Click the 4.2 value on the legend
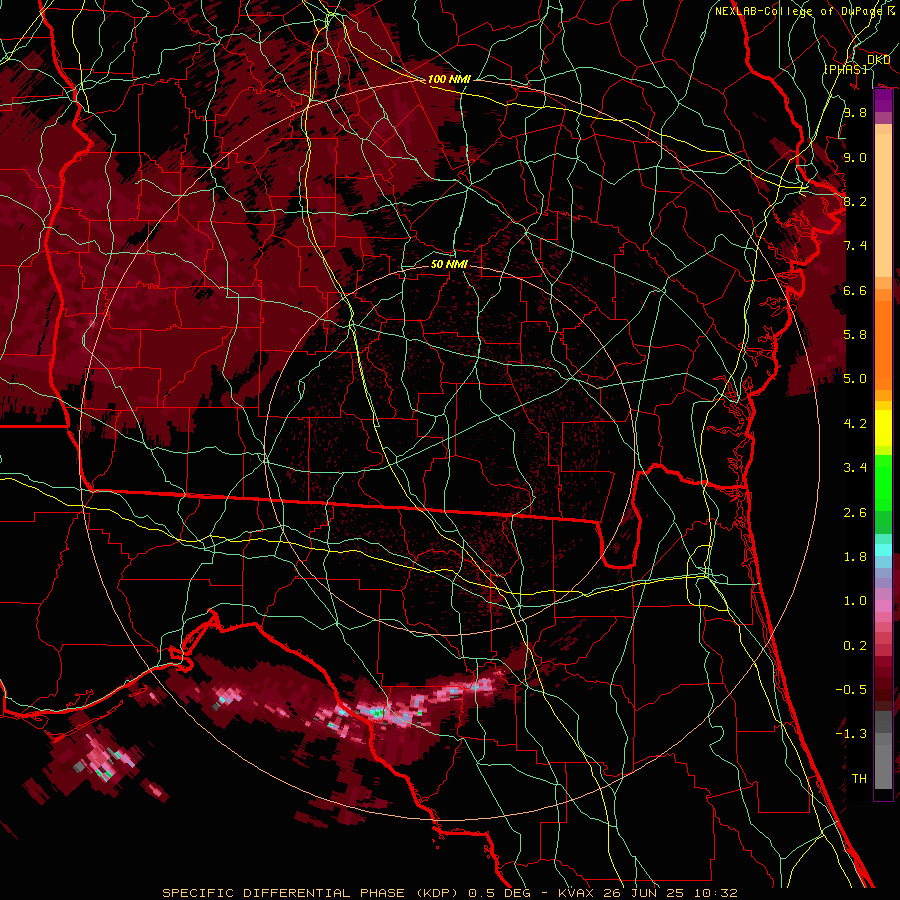 click(855, 424)
